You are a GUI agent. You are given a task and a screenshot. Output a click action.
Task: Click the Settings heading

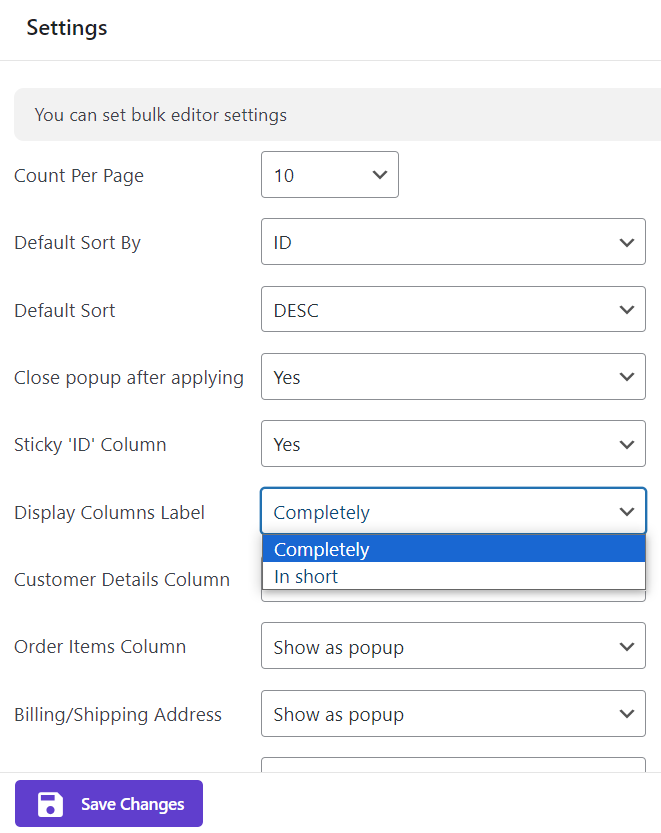(x=67, y=28)
